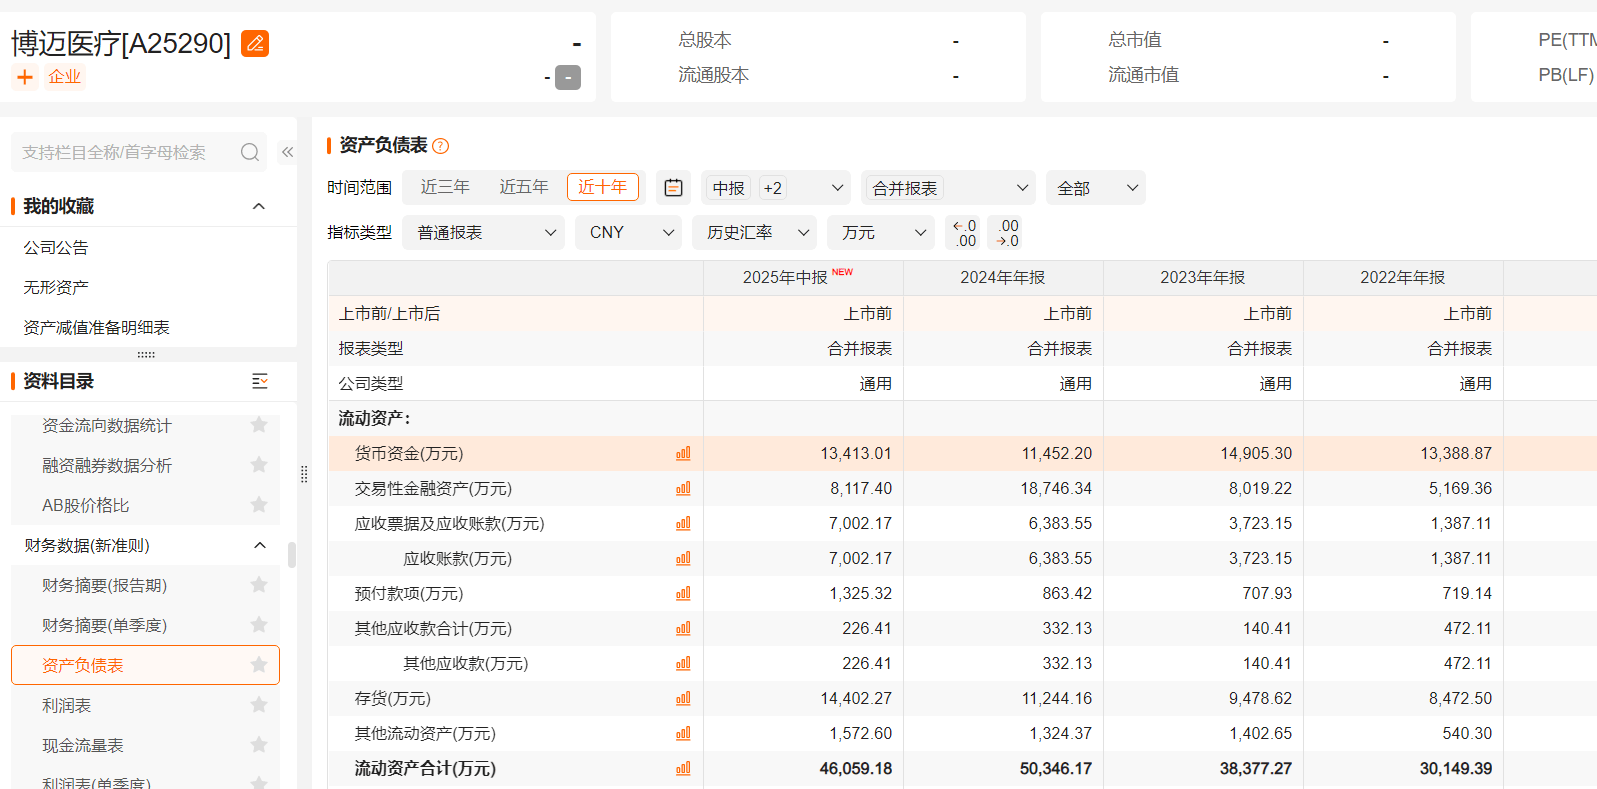The image size is (1597, 789).
Task: Click help question icon next to 资产负债表
Action: point(441,146)
